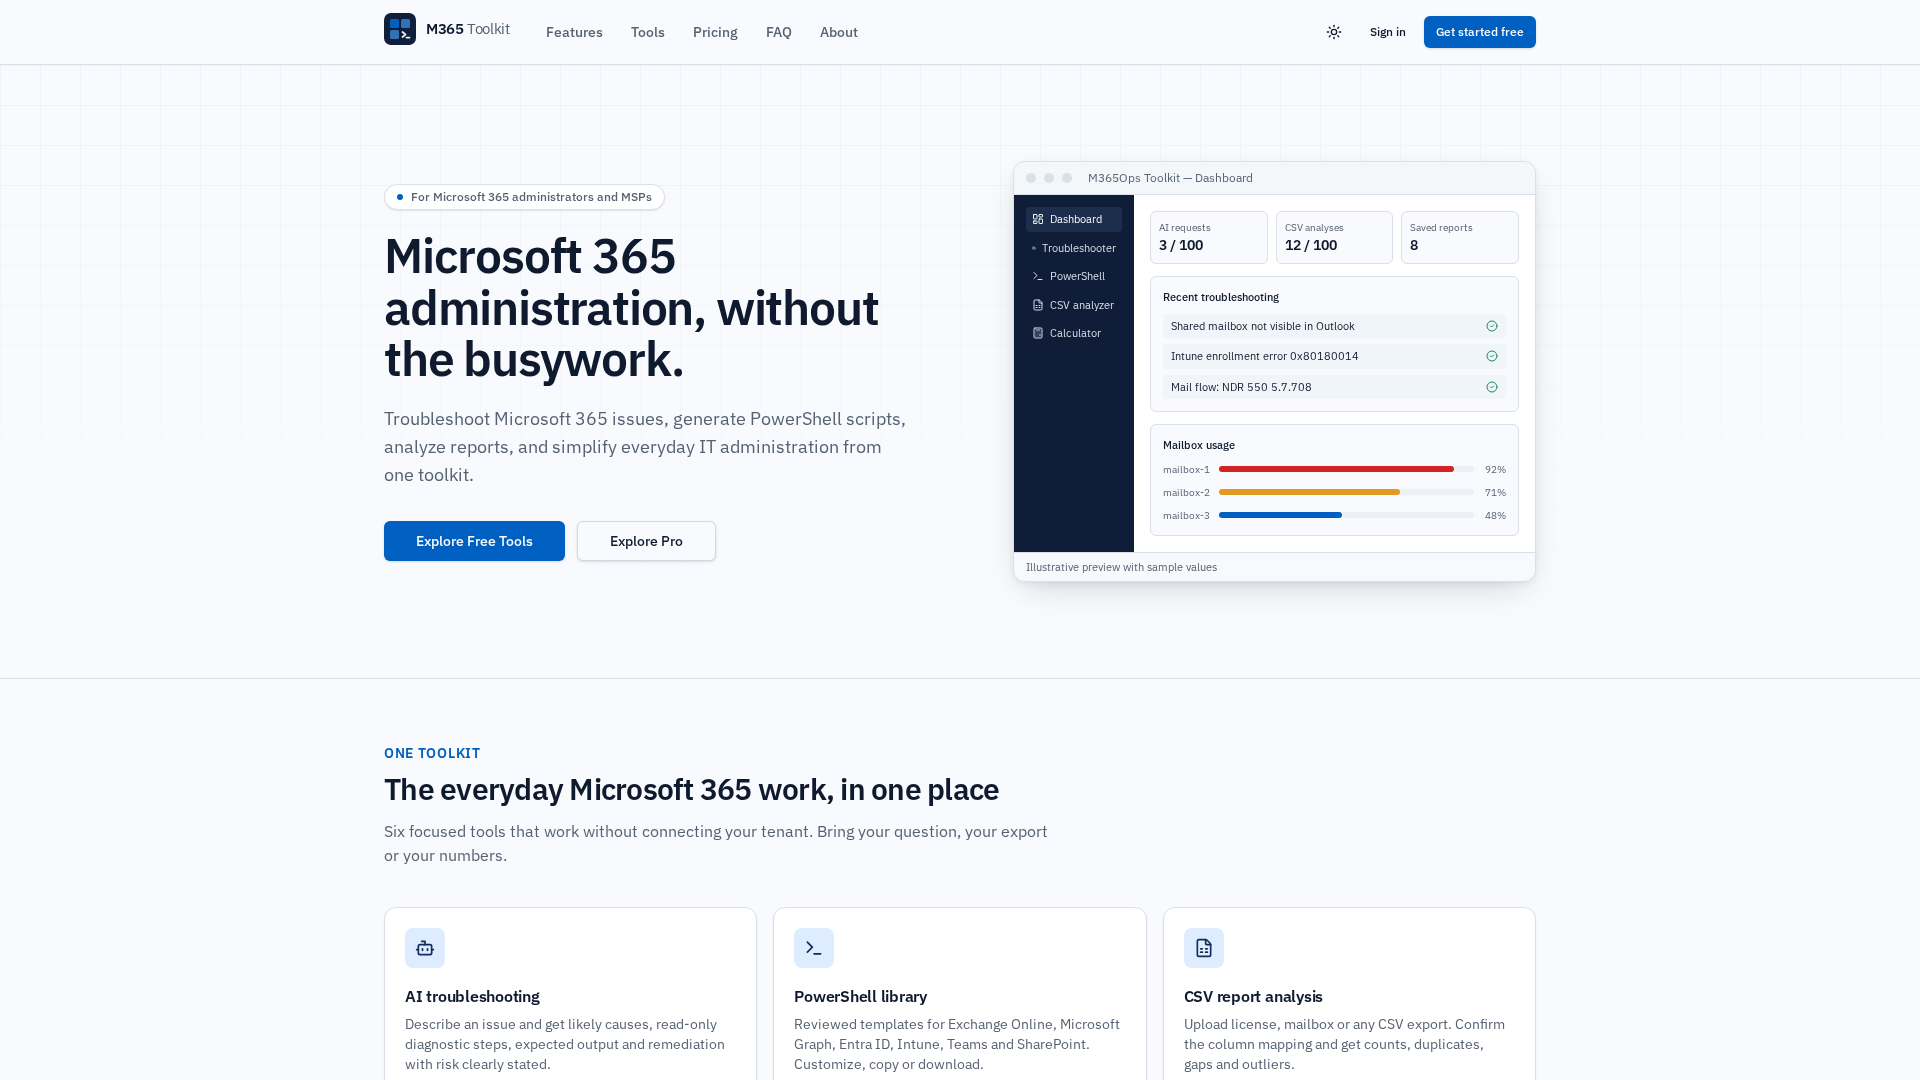Screen dimensions: 1920x1080
Task: Click the 'For Microsoft 365 administrators and MSPs' badge
Action: pyautogui.click(x=524, y=197)
